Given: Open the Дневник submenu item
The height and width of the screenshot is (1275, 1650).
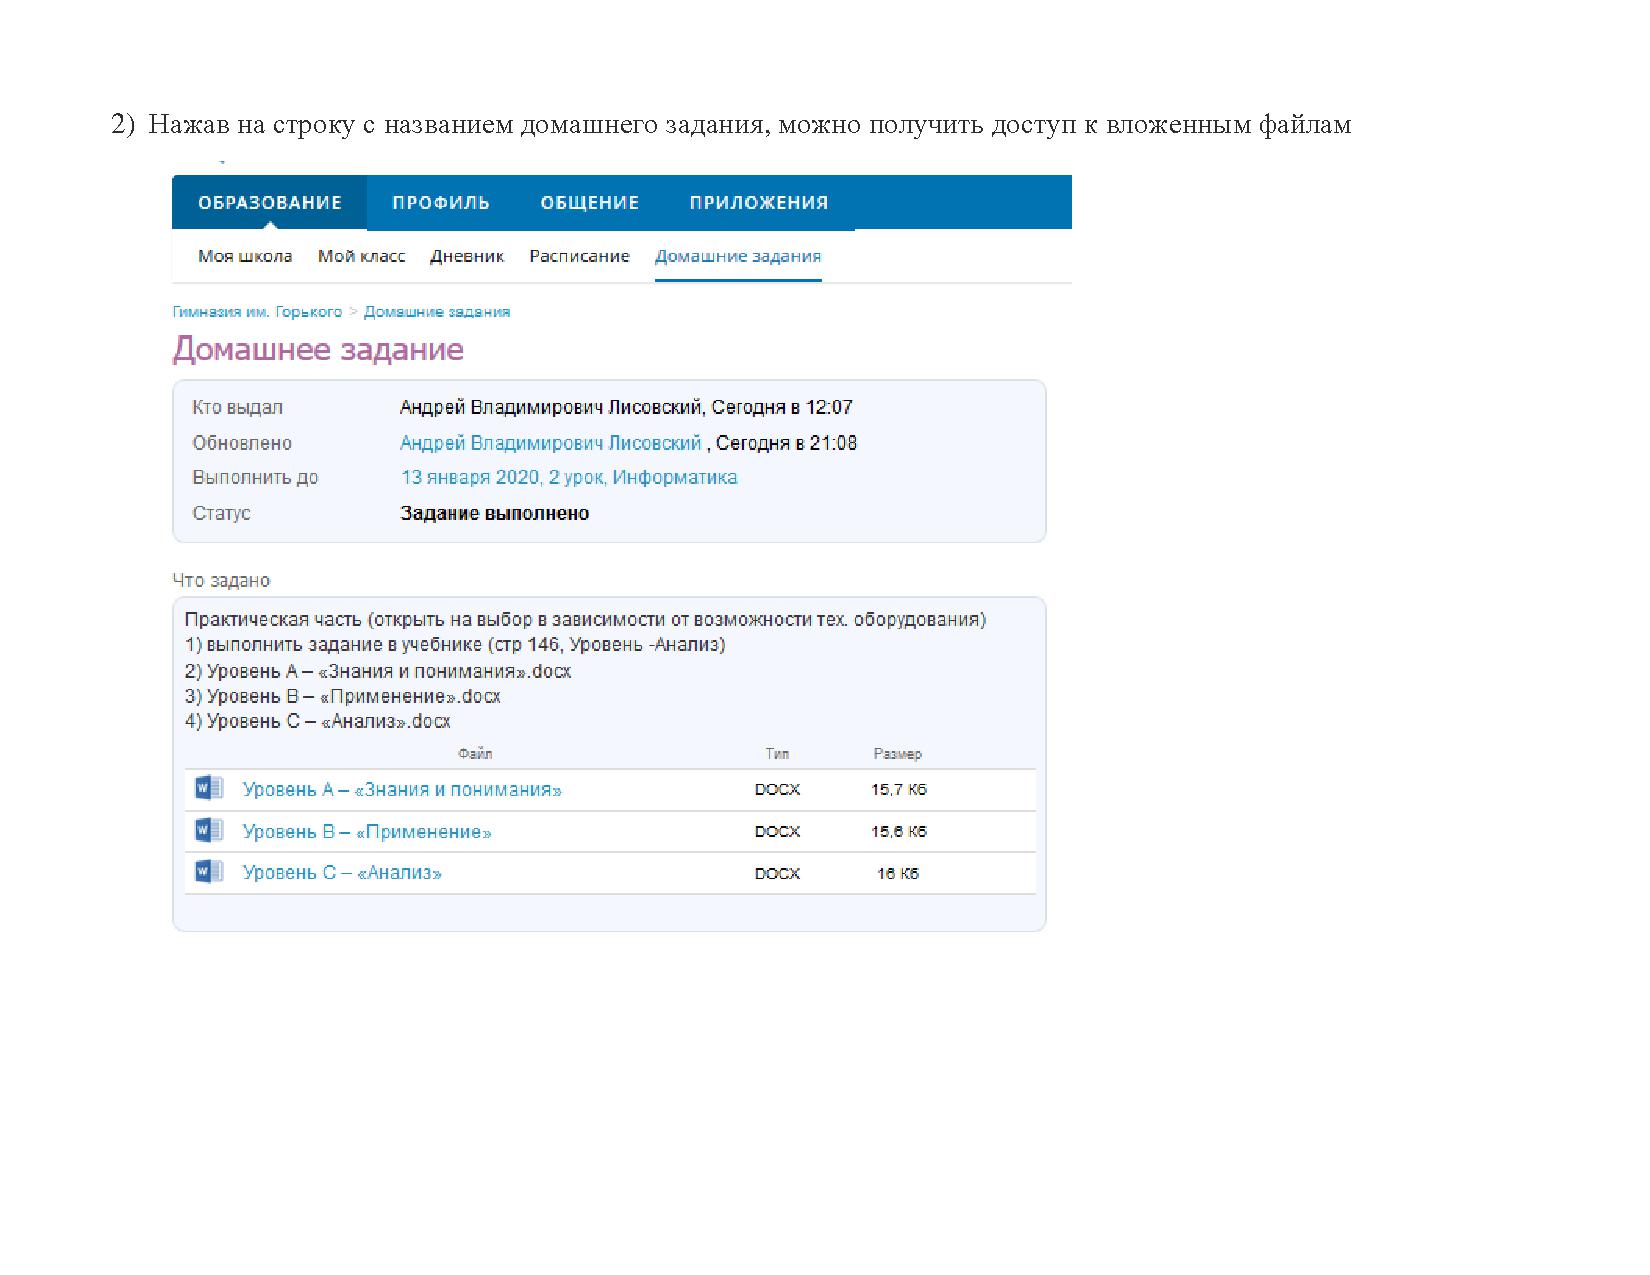Looking at the screenshot, I should (x=467, y=256).
